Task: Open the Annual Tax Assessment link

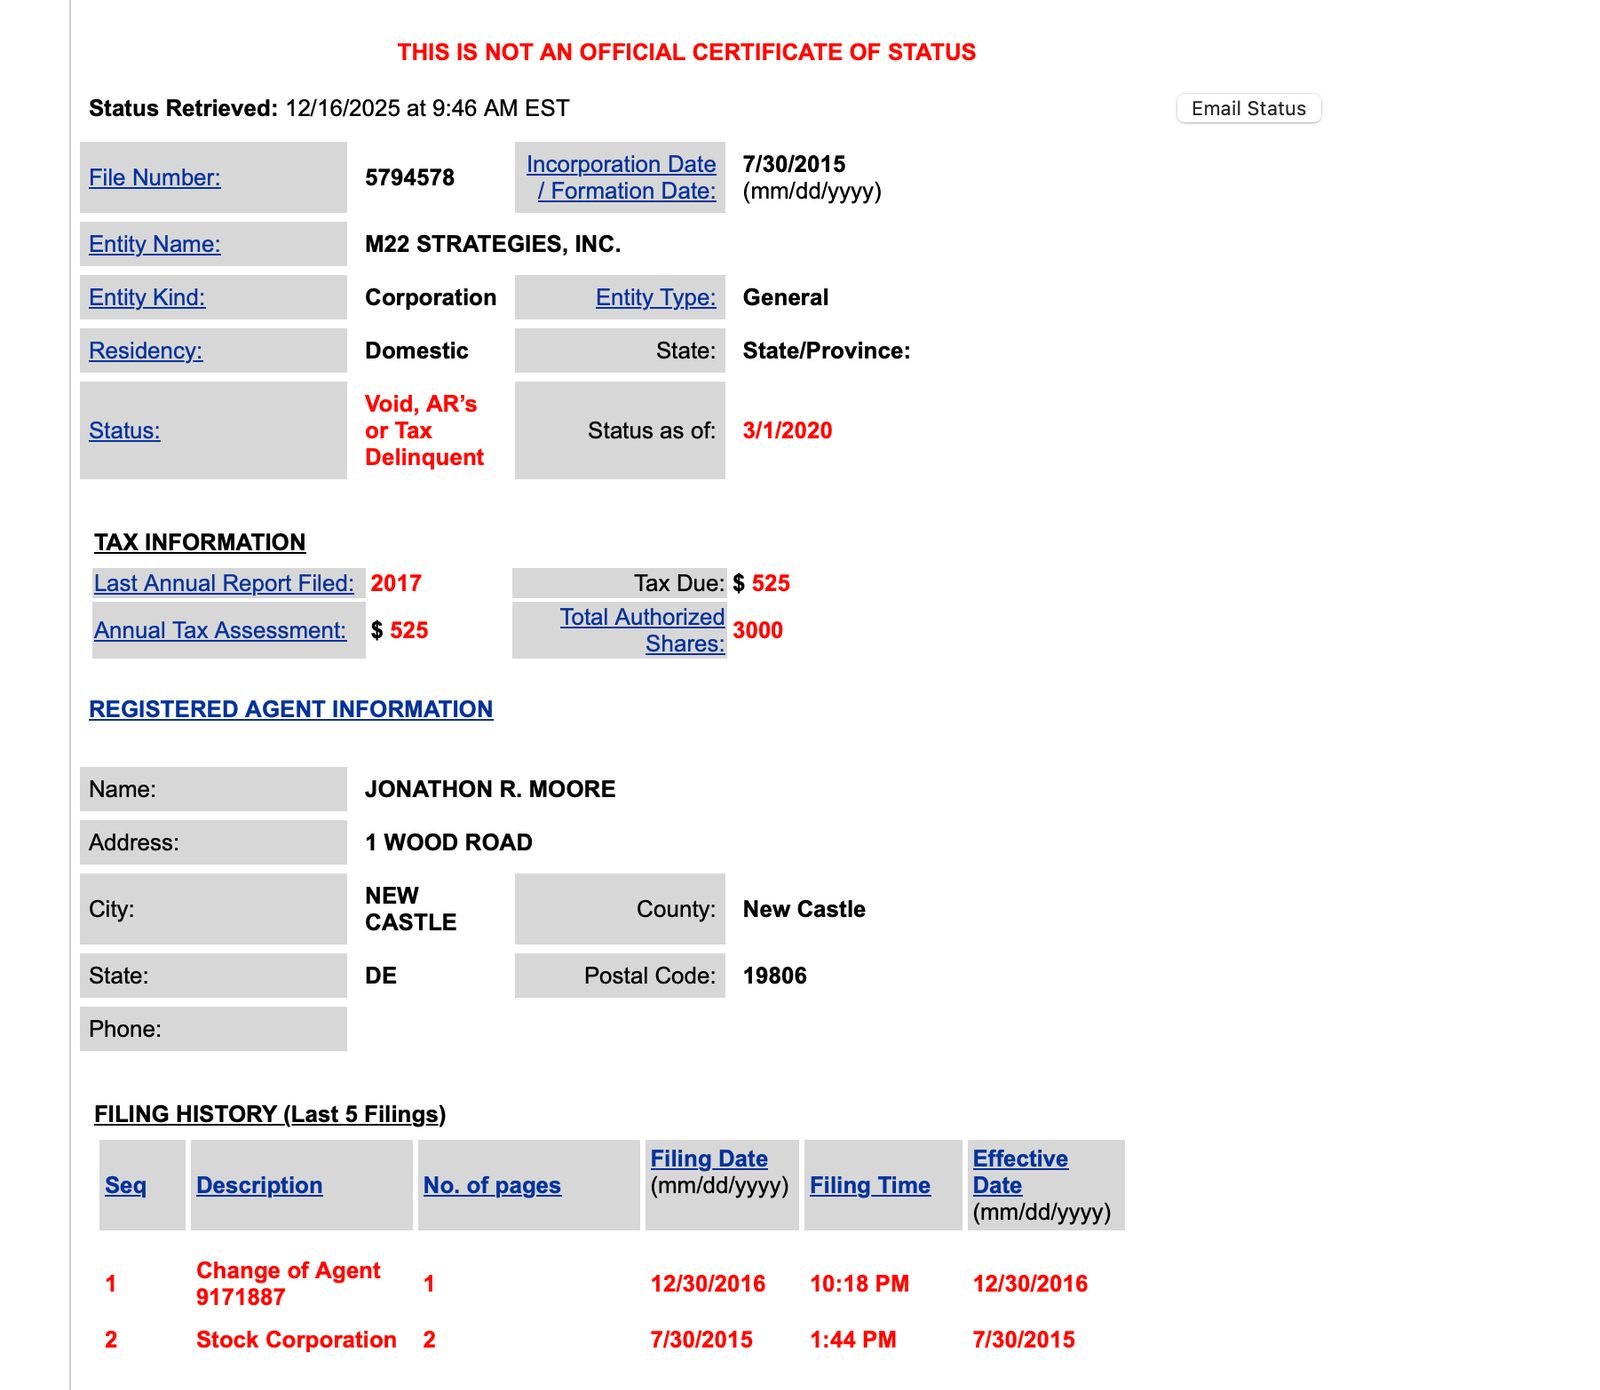Action: pyautogui.click(x=220, y=630)
